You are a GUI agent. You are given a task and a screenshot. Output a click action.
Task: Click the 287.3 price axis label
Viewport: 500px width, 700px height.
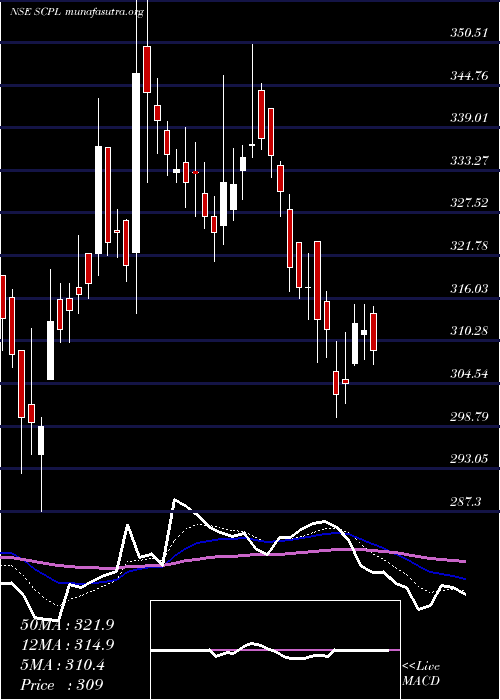(466, 502)
